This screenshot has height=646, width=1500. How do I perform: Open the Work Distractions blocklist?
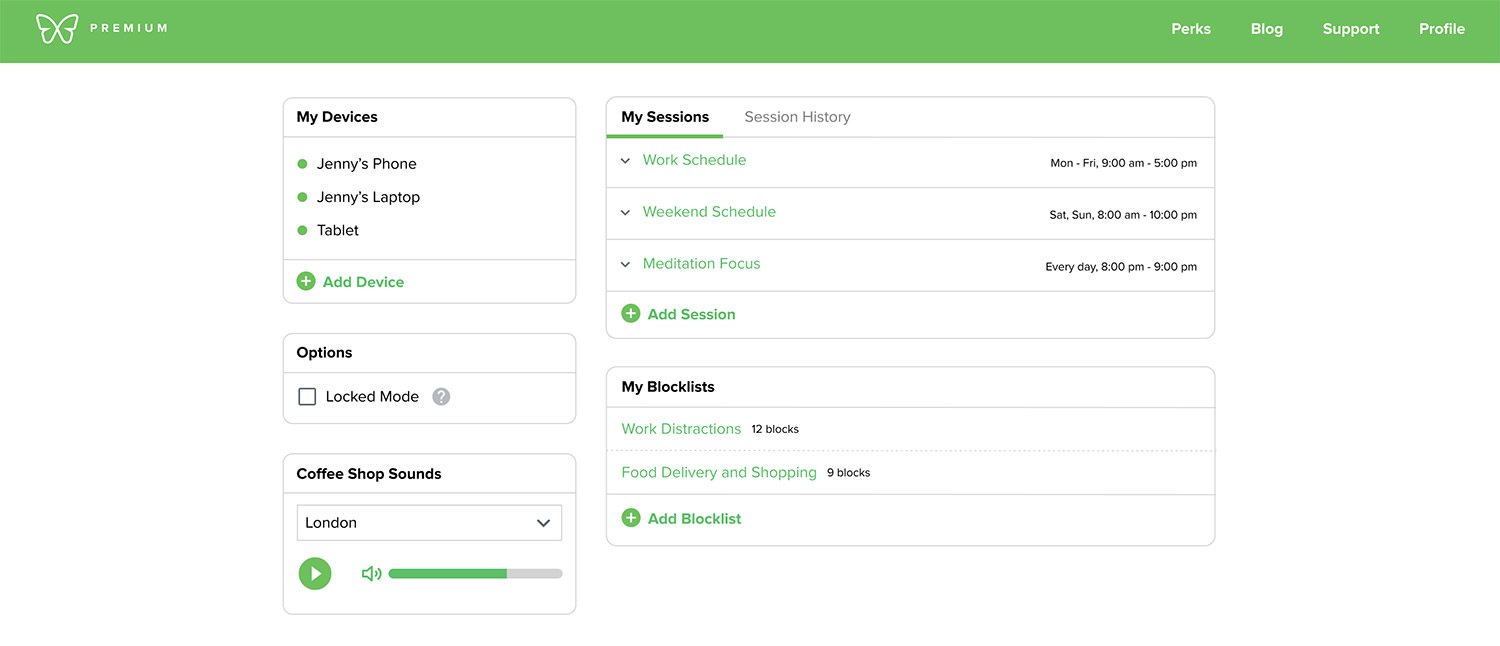point(681,429)
